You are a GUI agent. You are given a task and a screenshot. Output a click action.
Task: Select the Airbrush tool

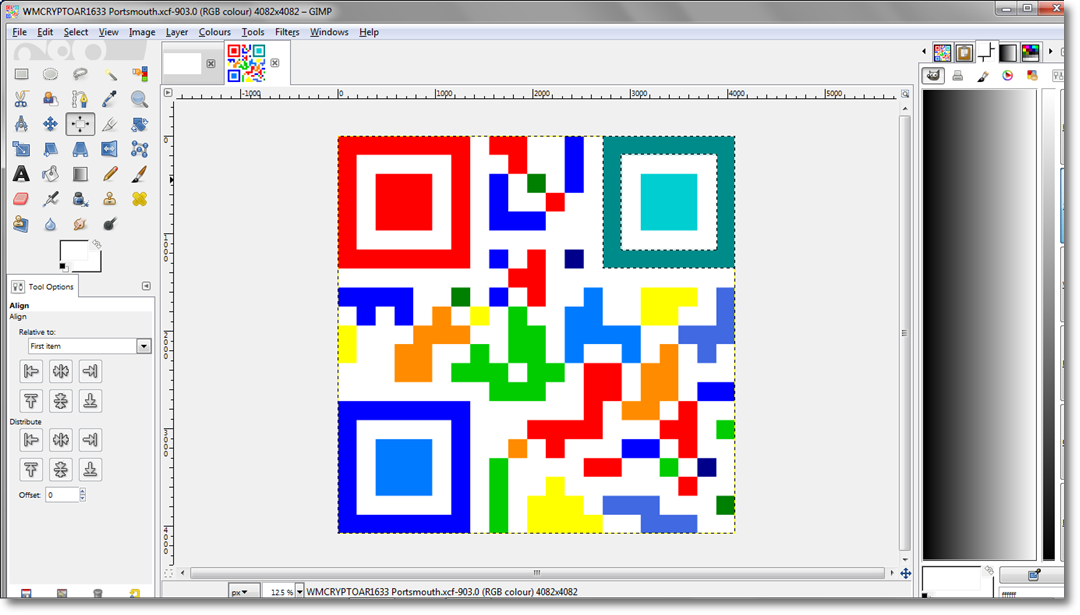[x=50, y=199]
